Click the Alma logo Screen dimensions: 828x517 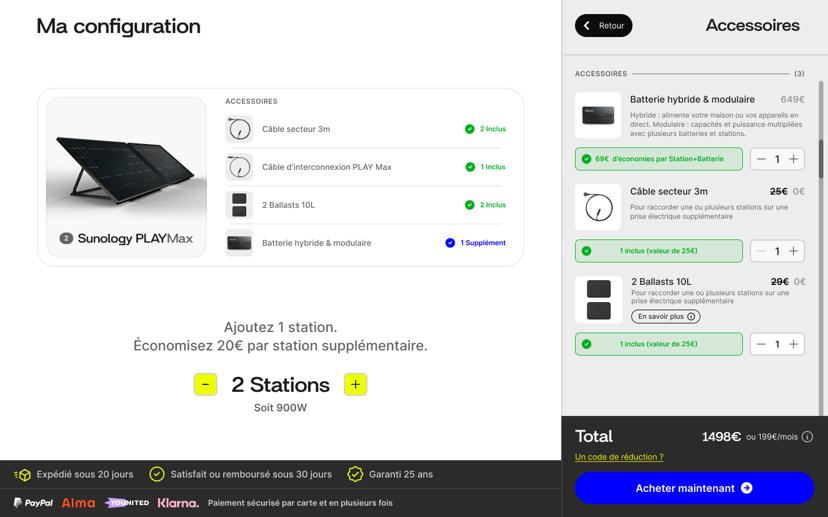coord(78,503)
